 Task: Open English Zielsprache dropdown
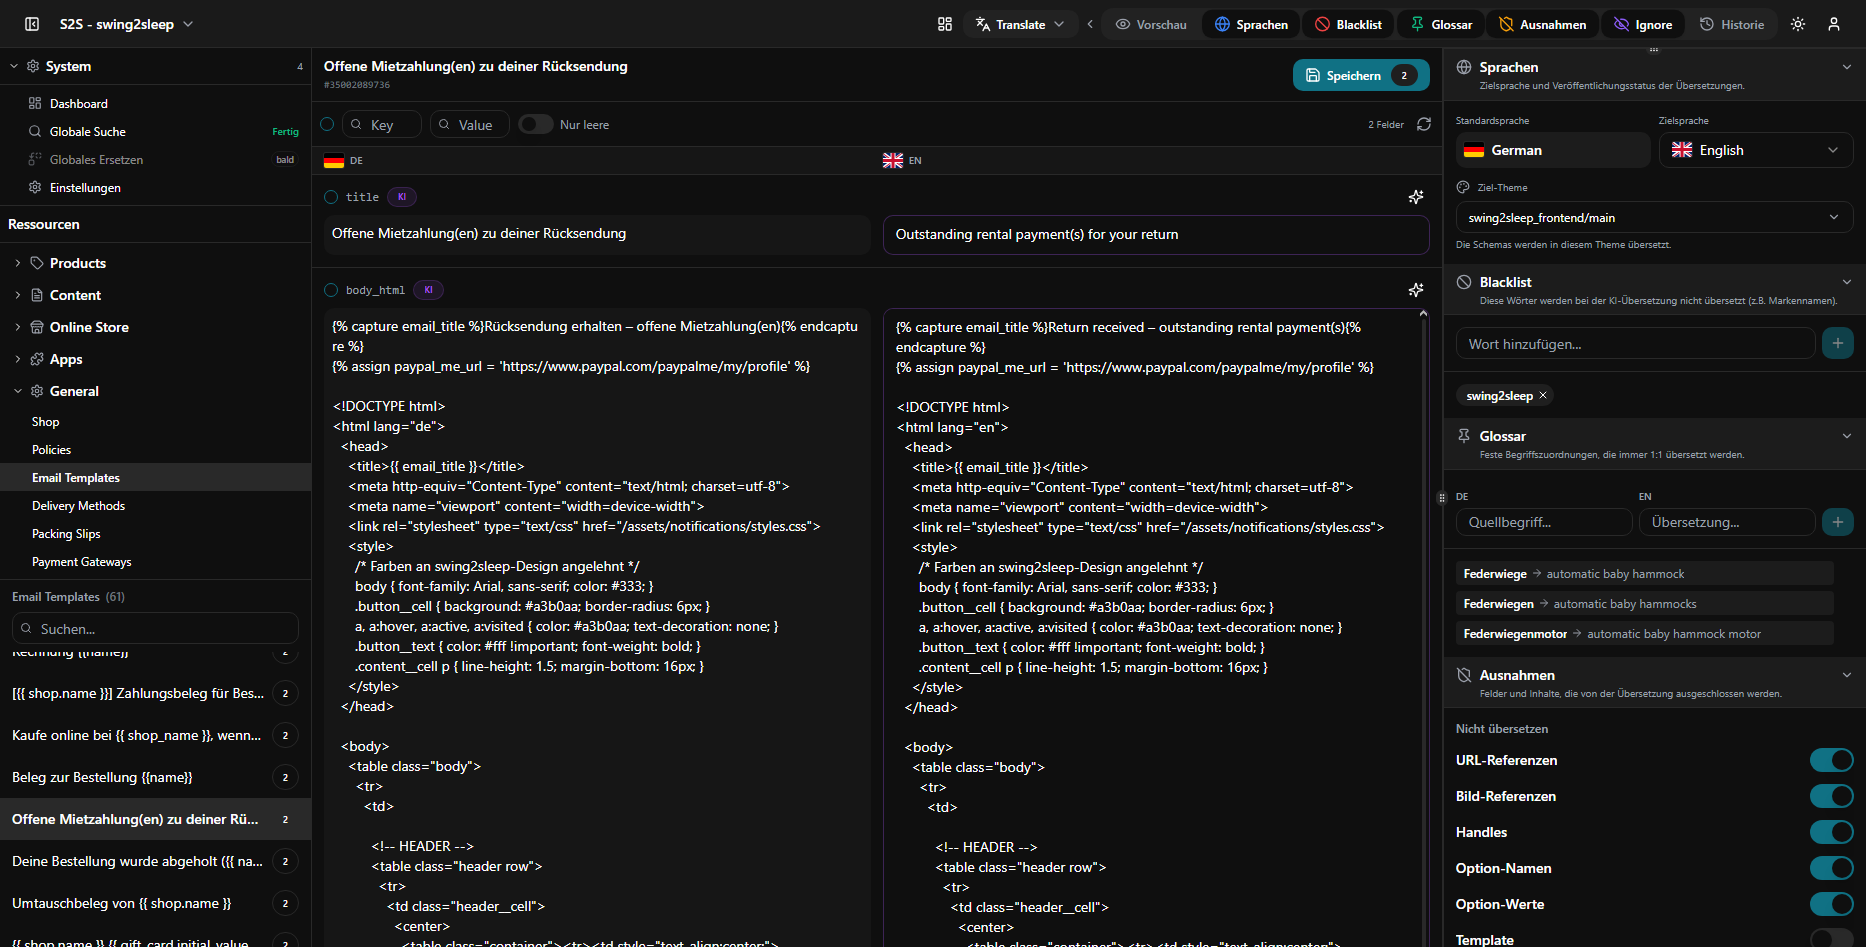click(x=1756, y=150)
